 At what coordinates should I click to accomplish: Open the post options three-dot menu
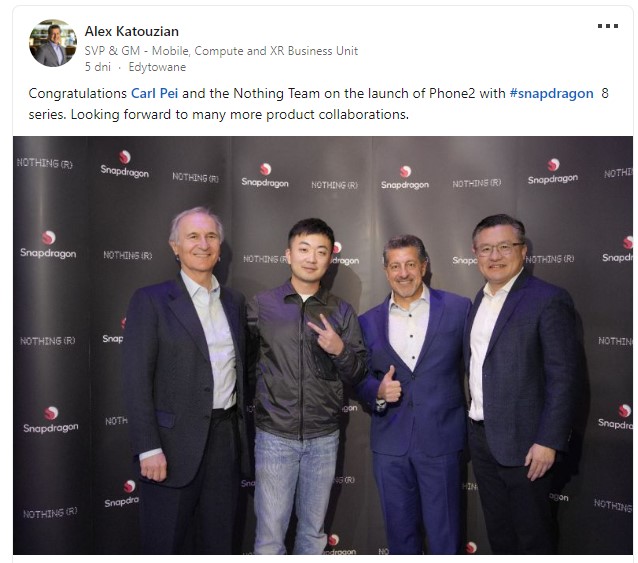(x=607, y=26)
